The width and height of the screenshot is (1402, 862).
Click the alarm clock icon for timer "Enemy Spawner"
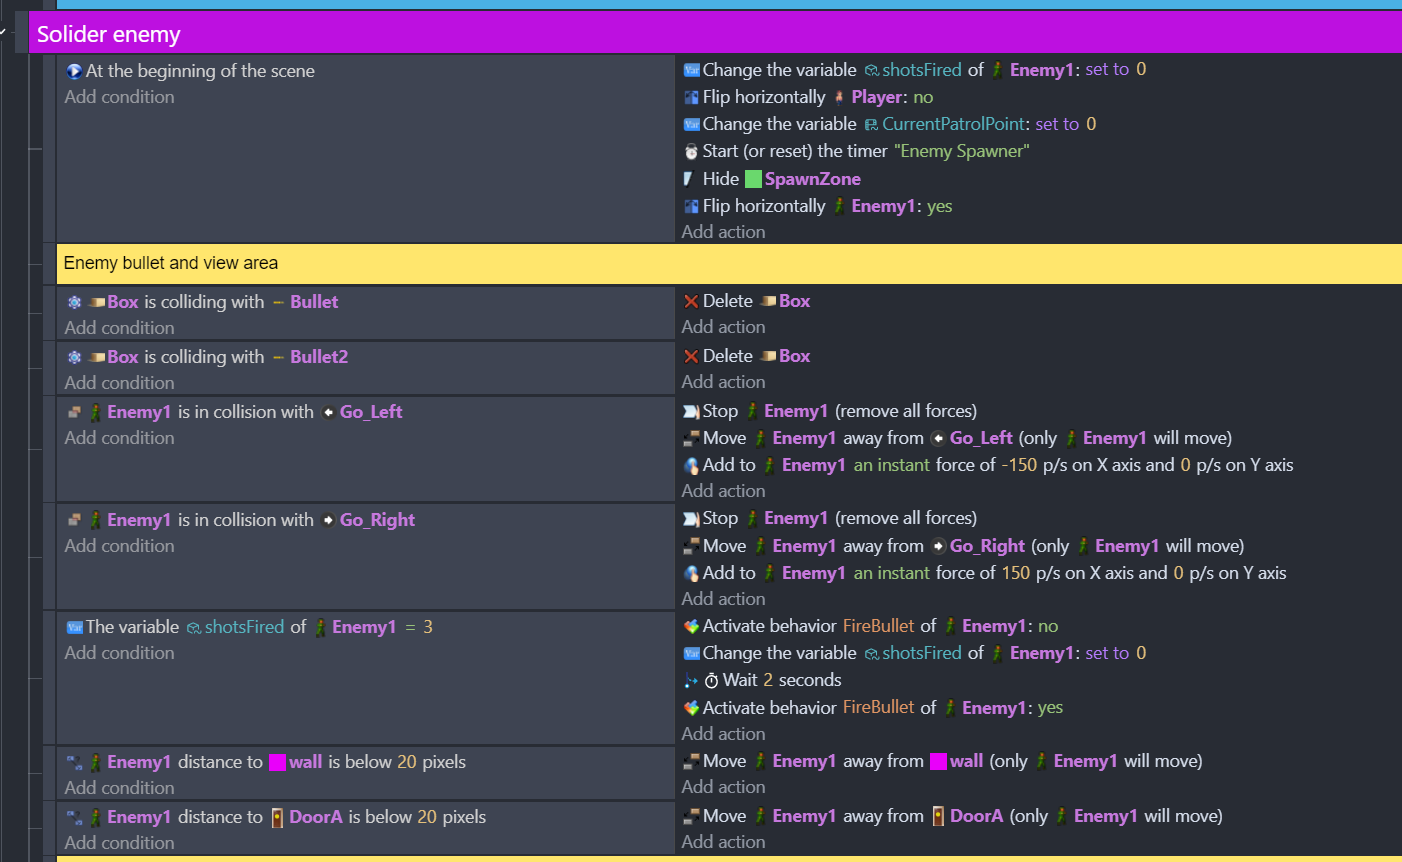tap(690, 150)
